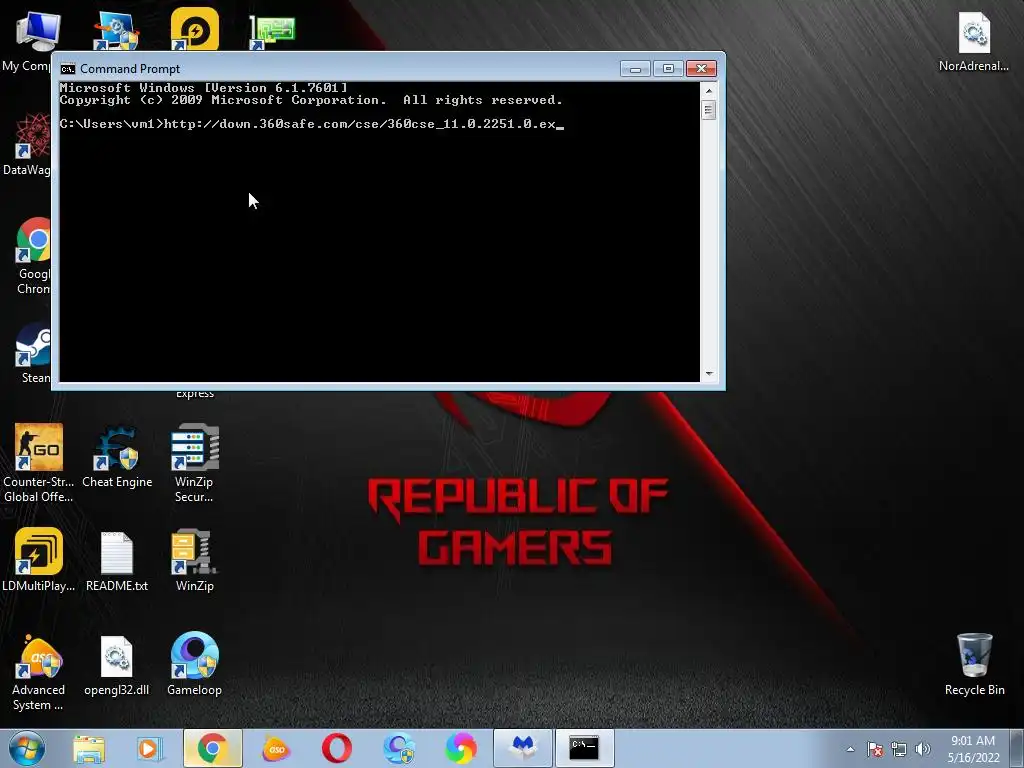The image size is (1024, 768).
Task: Launch Windows Media Player from taskbar
Action: click(x=150, y=748)
